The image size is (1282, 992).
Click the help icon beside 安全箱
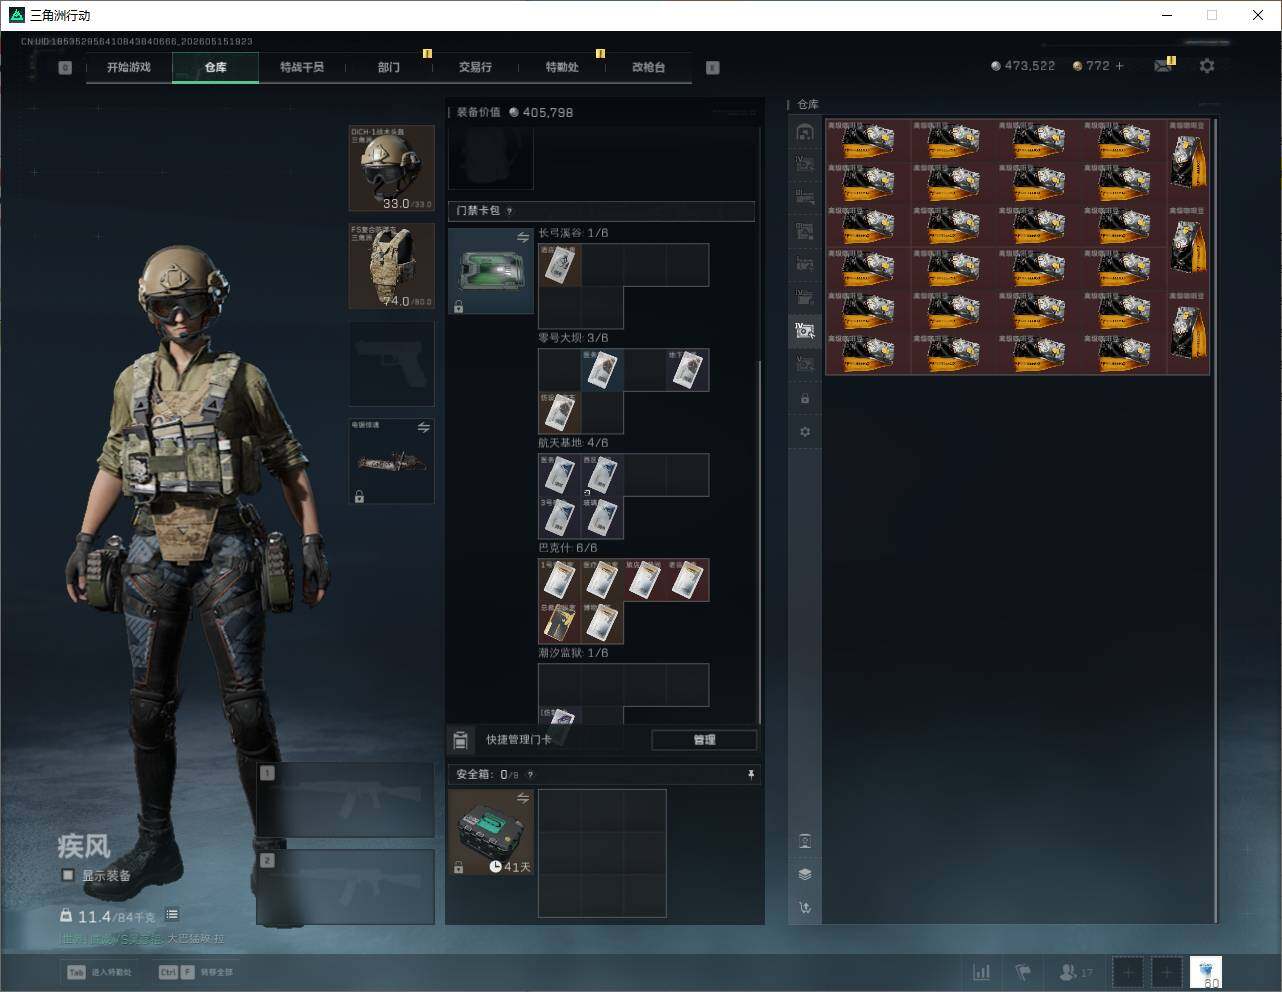(530, 774)
